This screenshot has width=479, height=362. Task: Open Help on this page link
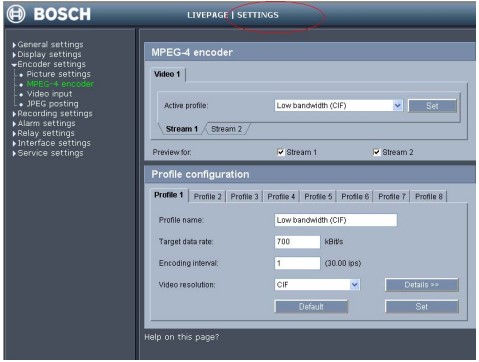pos(182,337)
